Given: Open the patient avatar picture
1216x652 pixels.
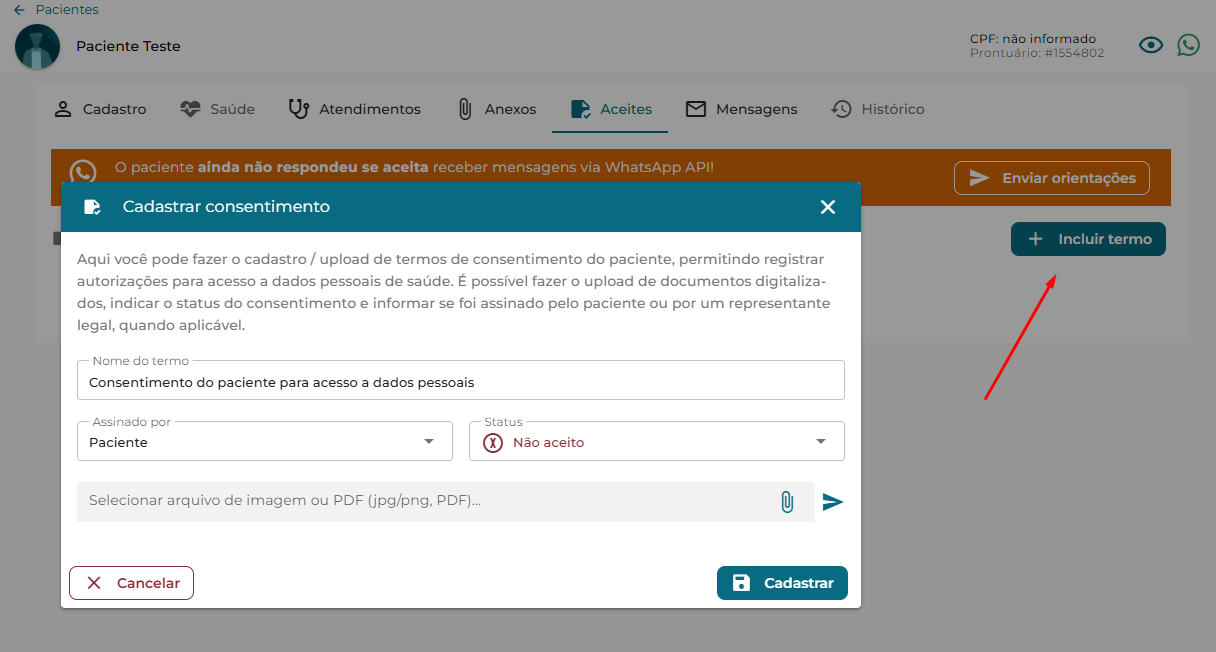Looking at the screenshot, I should tap(38, 47).
